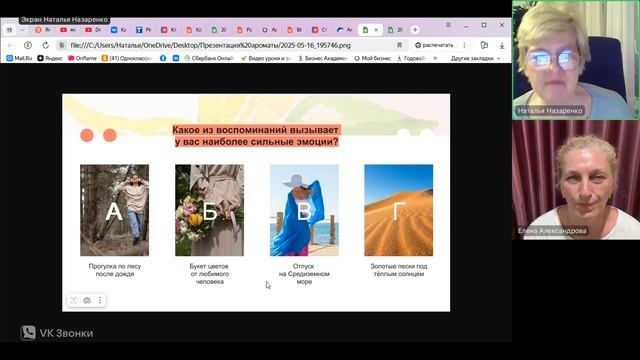Viewport: 640px width, 360px height.
Task: Click caption Золотые пески под тёплым солнцем
Action: coord(399,270)
